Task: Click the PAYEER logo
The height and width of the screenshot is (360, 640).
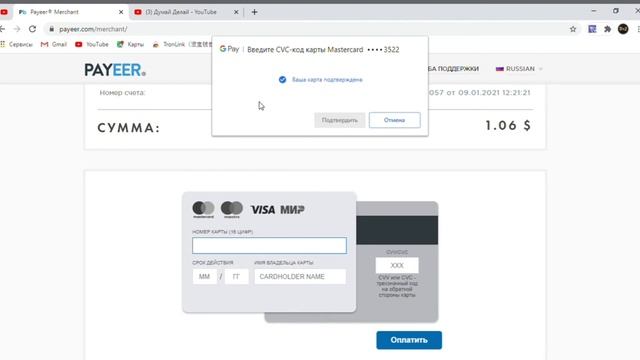Action: [115, 70]
